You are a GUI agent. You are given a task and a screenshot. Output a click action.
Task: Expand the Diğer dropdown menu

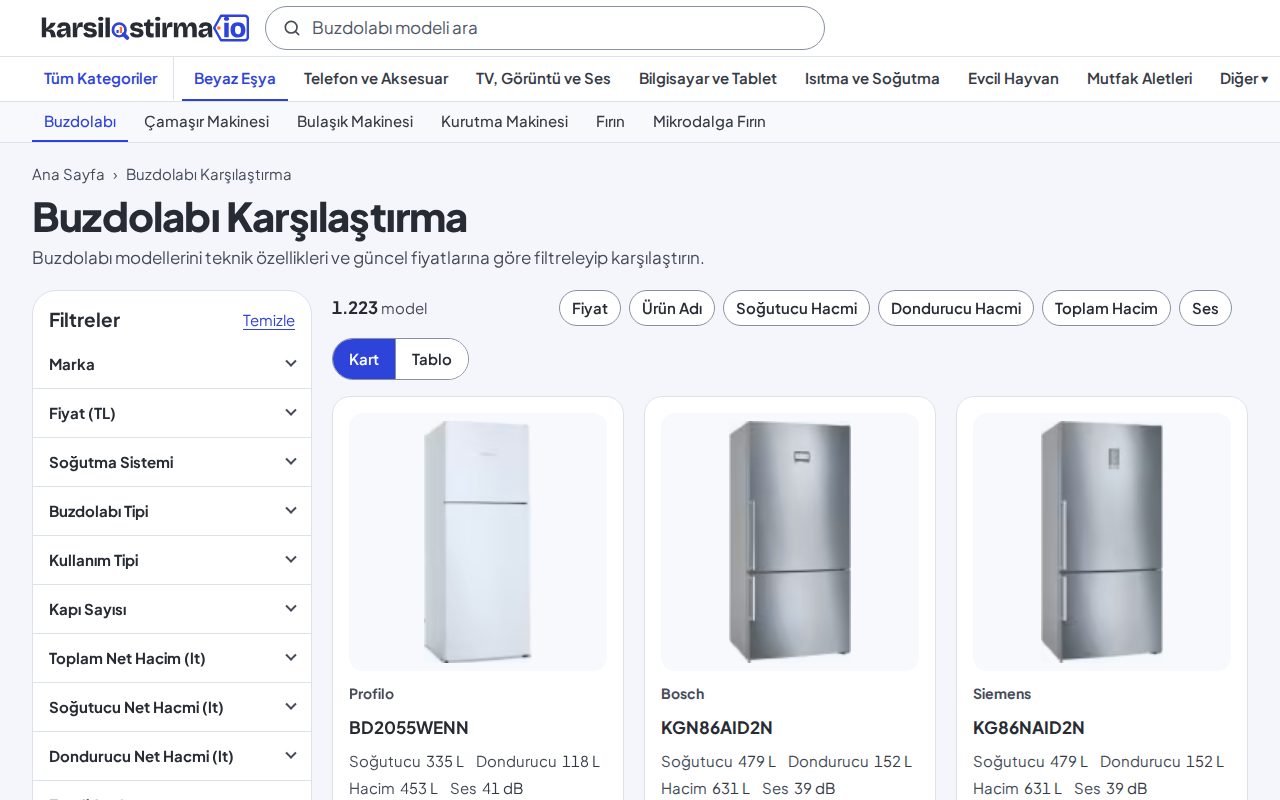pyautogui.click(x=1244, y=78)
